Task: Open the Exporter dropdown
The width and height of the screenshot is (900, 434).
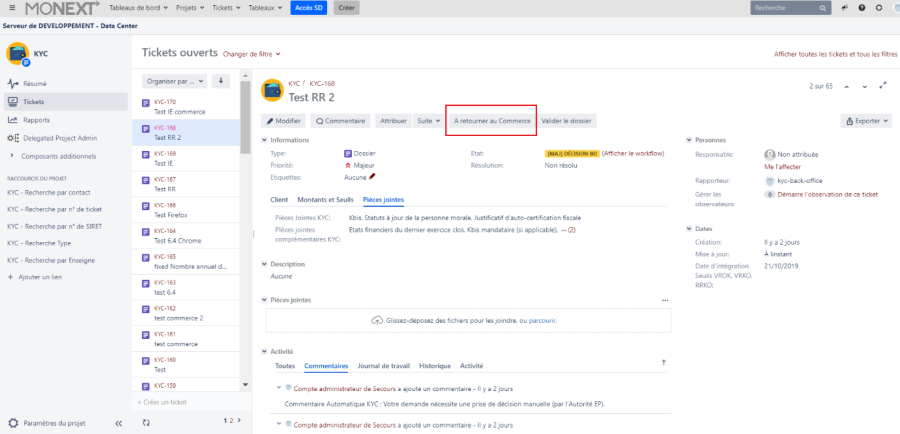Action: pos(866,120)
